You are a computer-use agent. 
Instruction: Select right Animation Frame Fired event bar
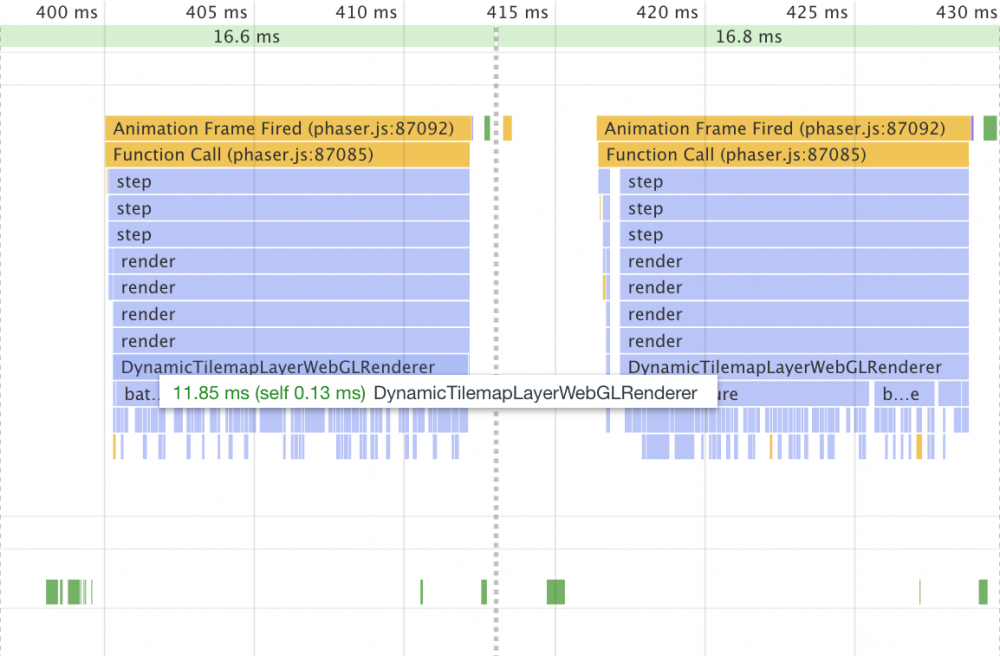coord(784,128)
